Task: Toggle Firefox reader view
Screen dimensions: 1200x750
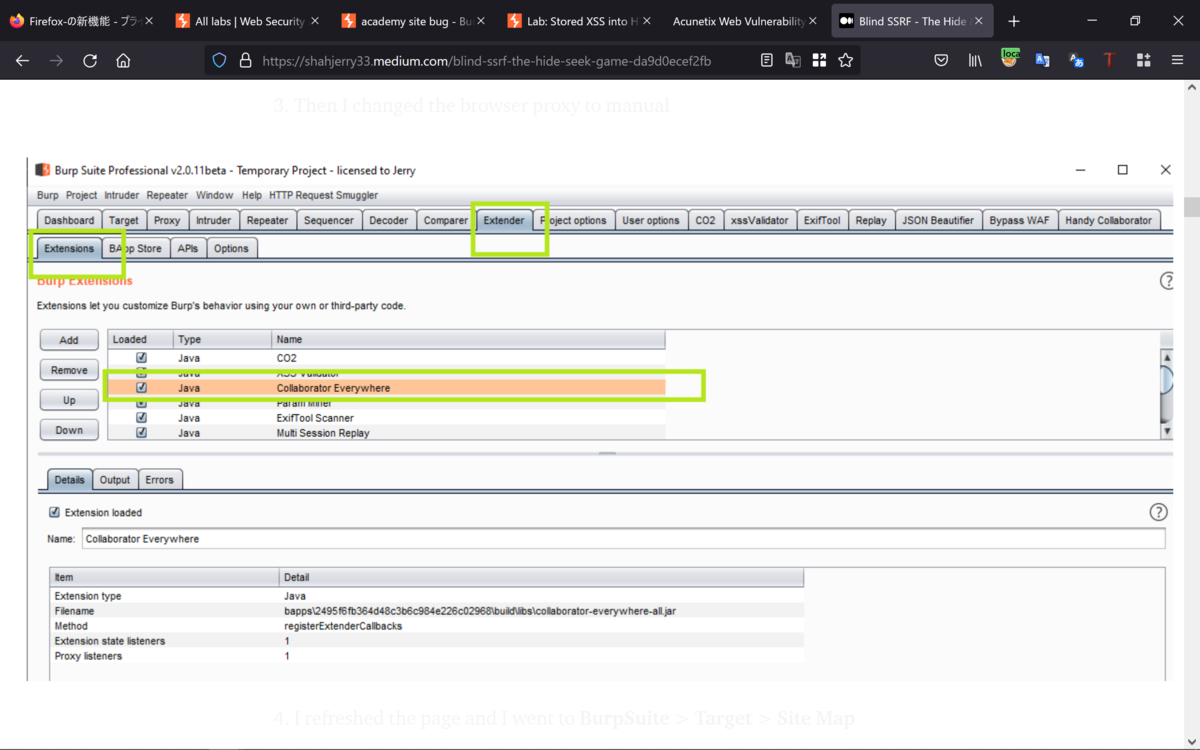Action: click(767, 61)
